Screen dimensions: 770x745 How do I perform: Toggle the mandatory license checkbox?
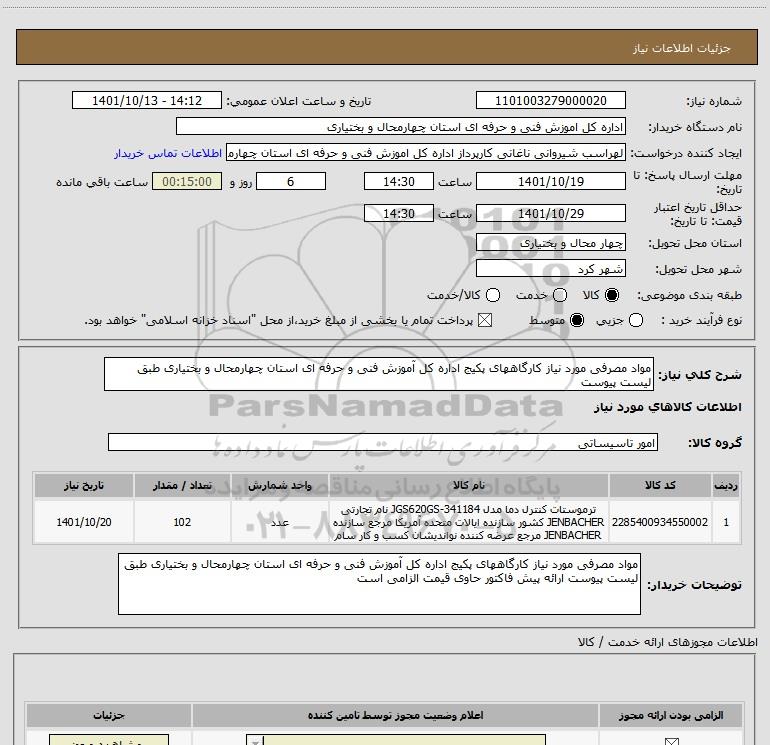click(671, 741)
